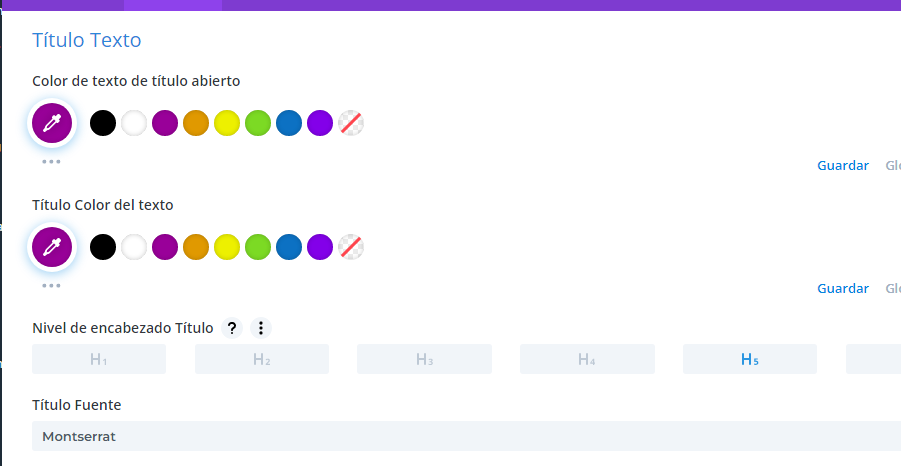Pick the black swatch for open title color
This screenshot has width=901, height=466.
pyautogui.click(x=103, y=123)
